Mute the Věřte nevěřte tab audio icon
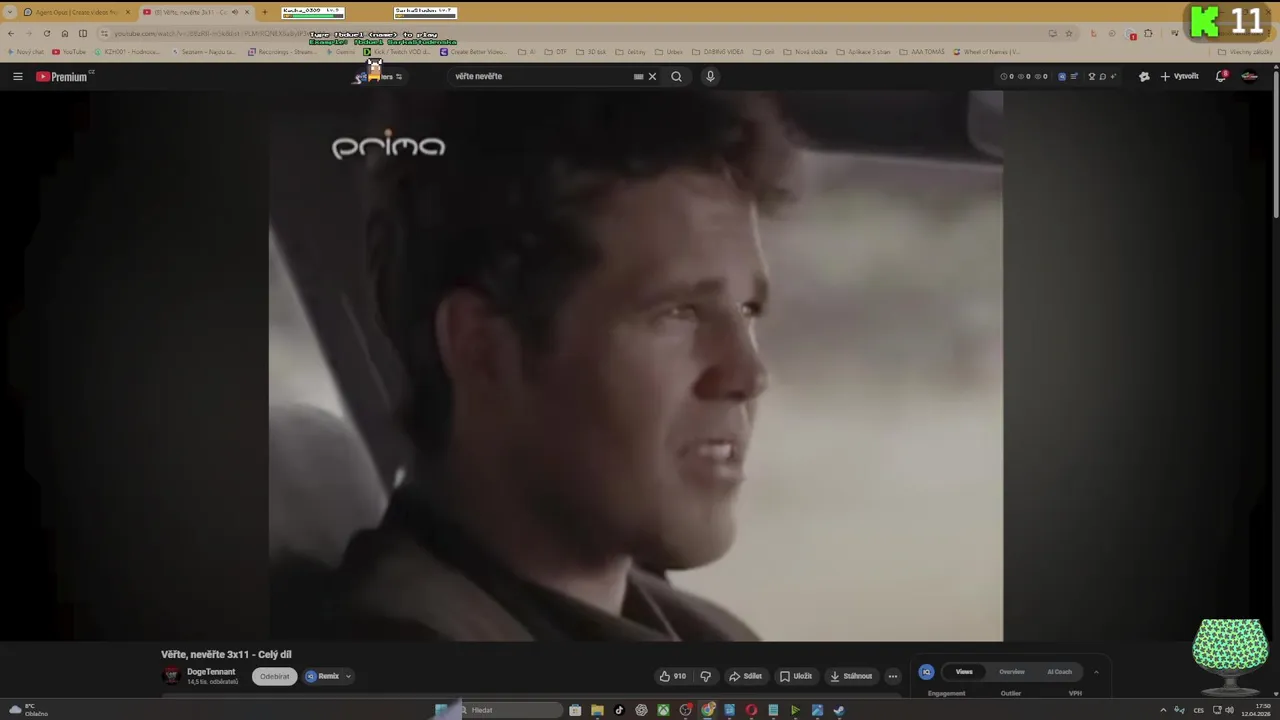This screenshot has width=1280, height=720. pos(235,12)
